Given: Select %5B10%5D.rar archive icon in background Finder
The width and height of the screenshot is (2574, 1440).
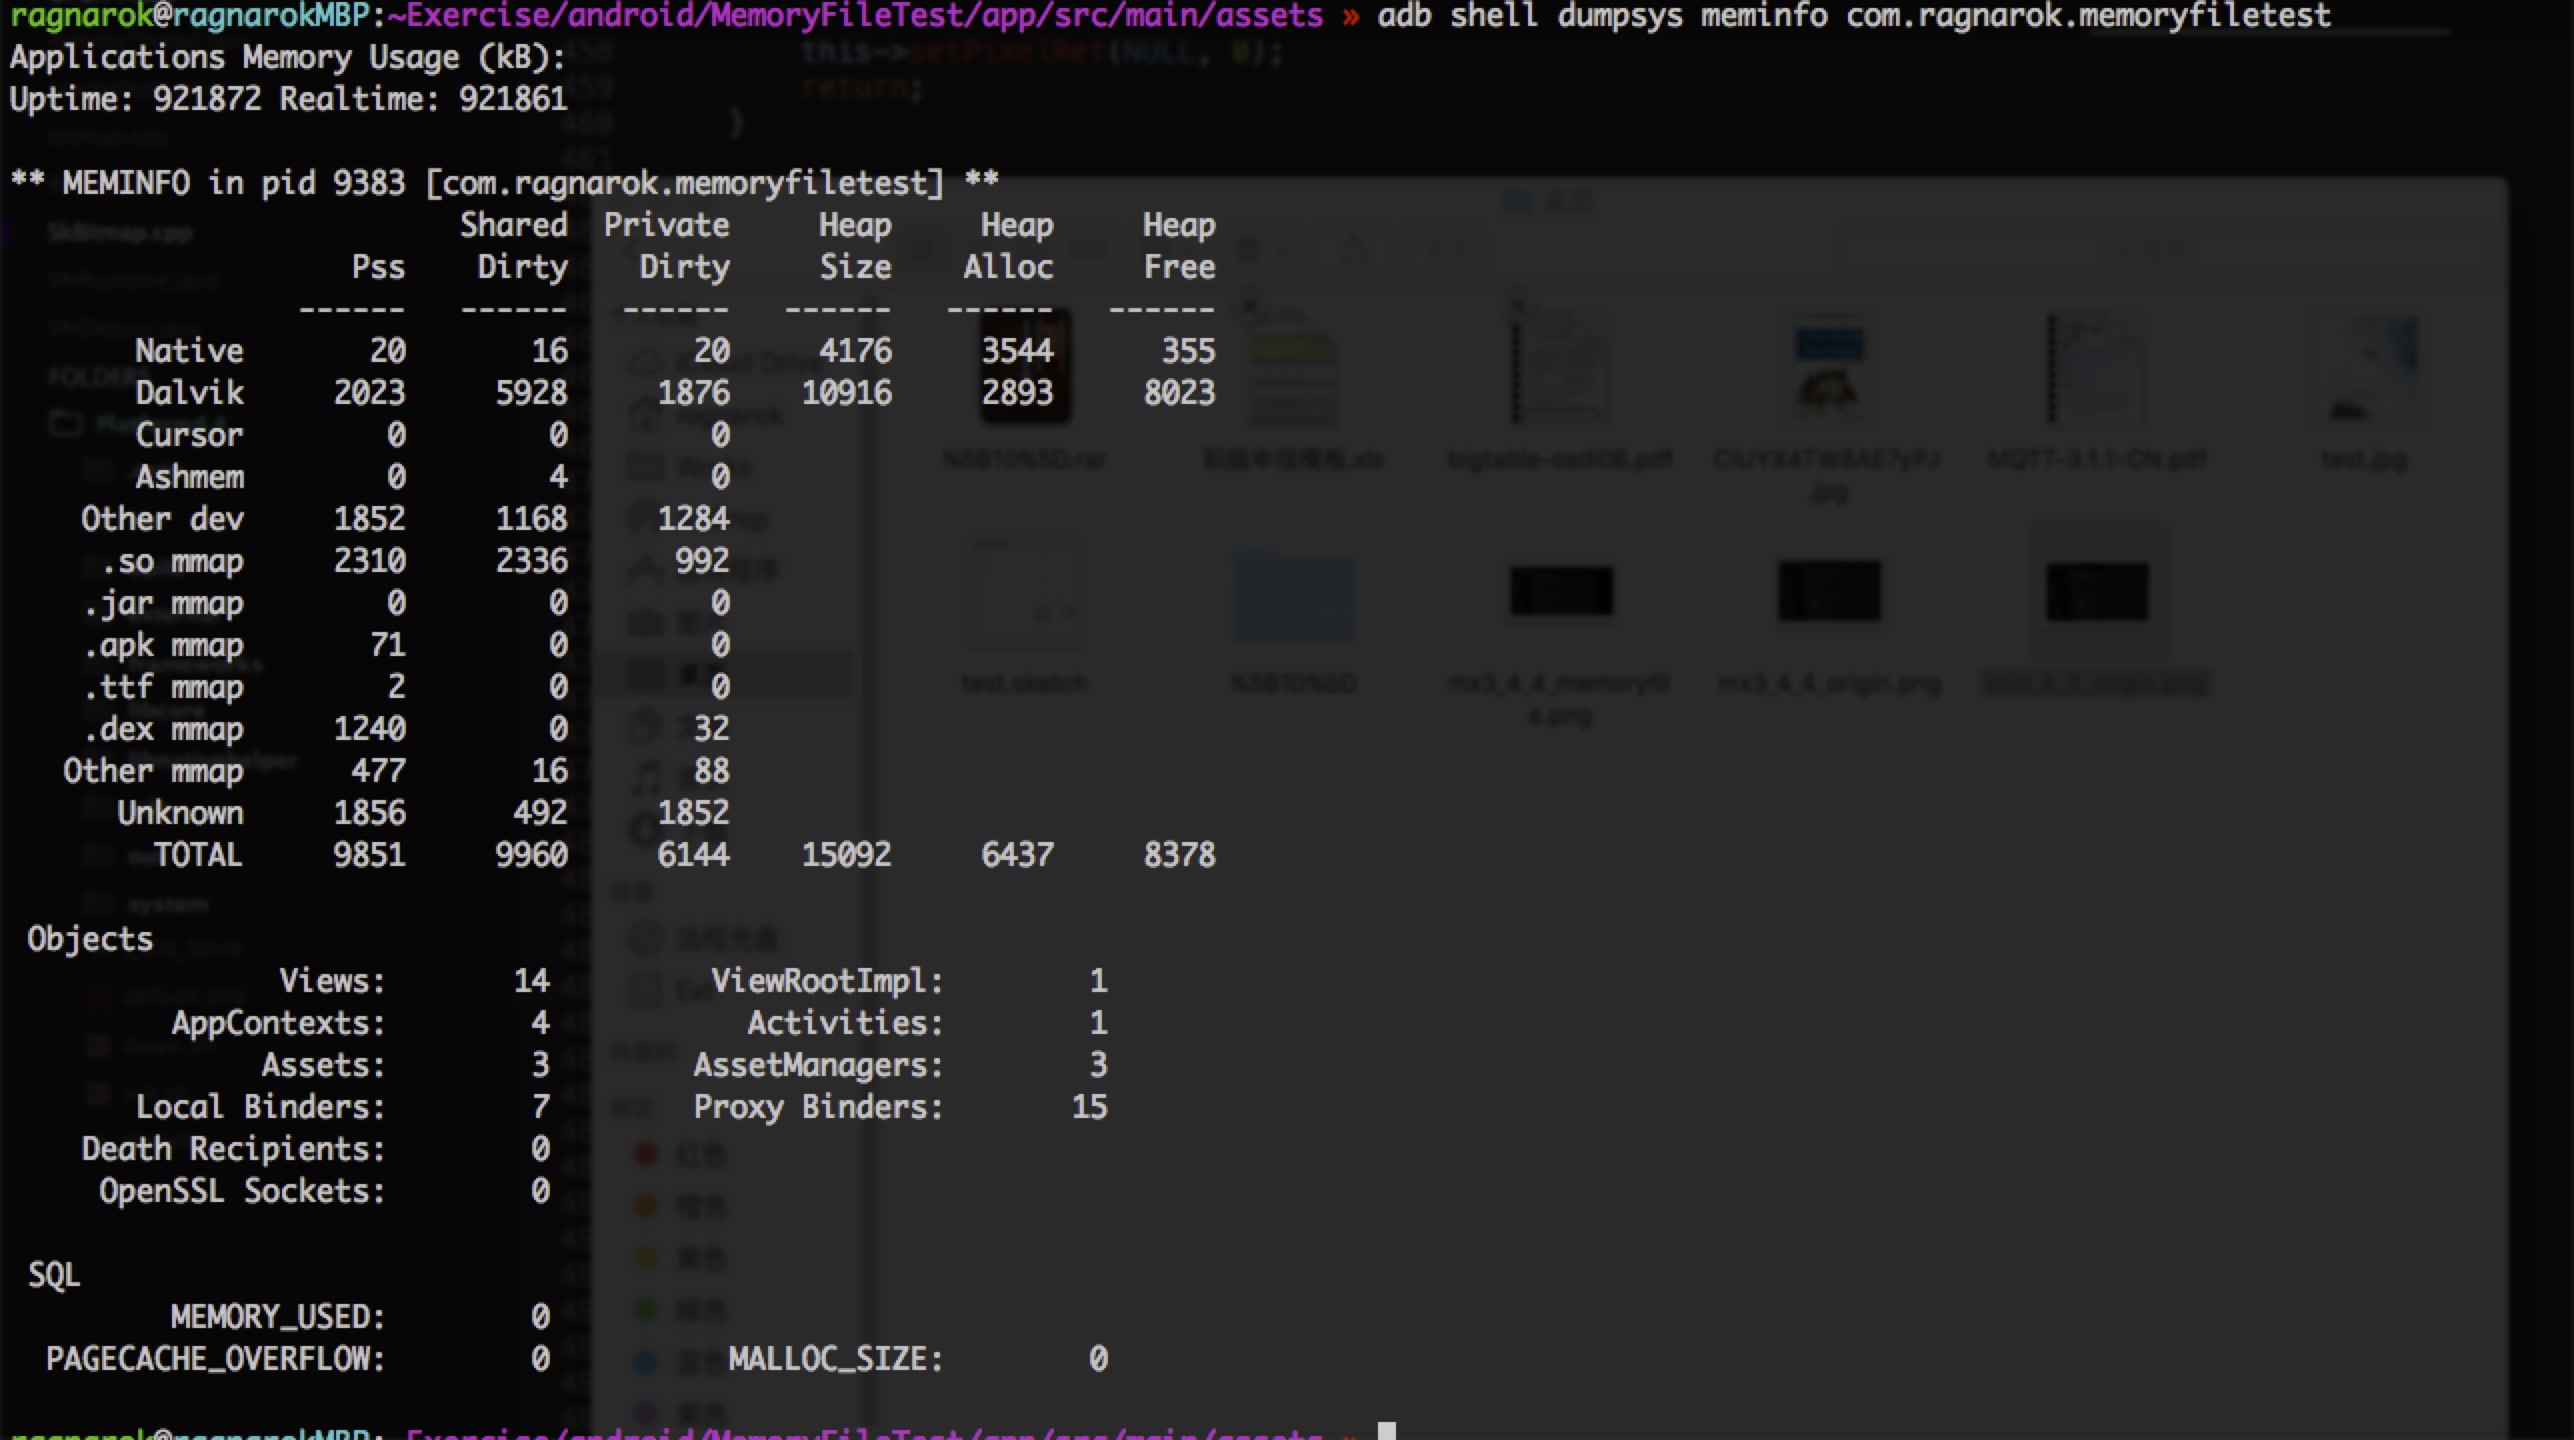Looking at the screenshot, I should 1024,367.
